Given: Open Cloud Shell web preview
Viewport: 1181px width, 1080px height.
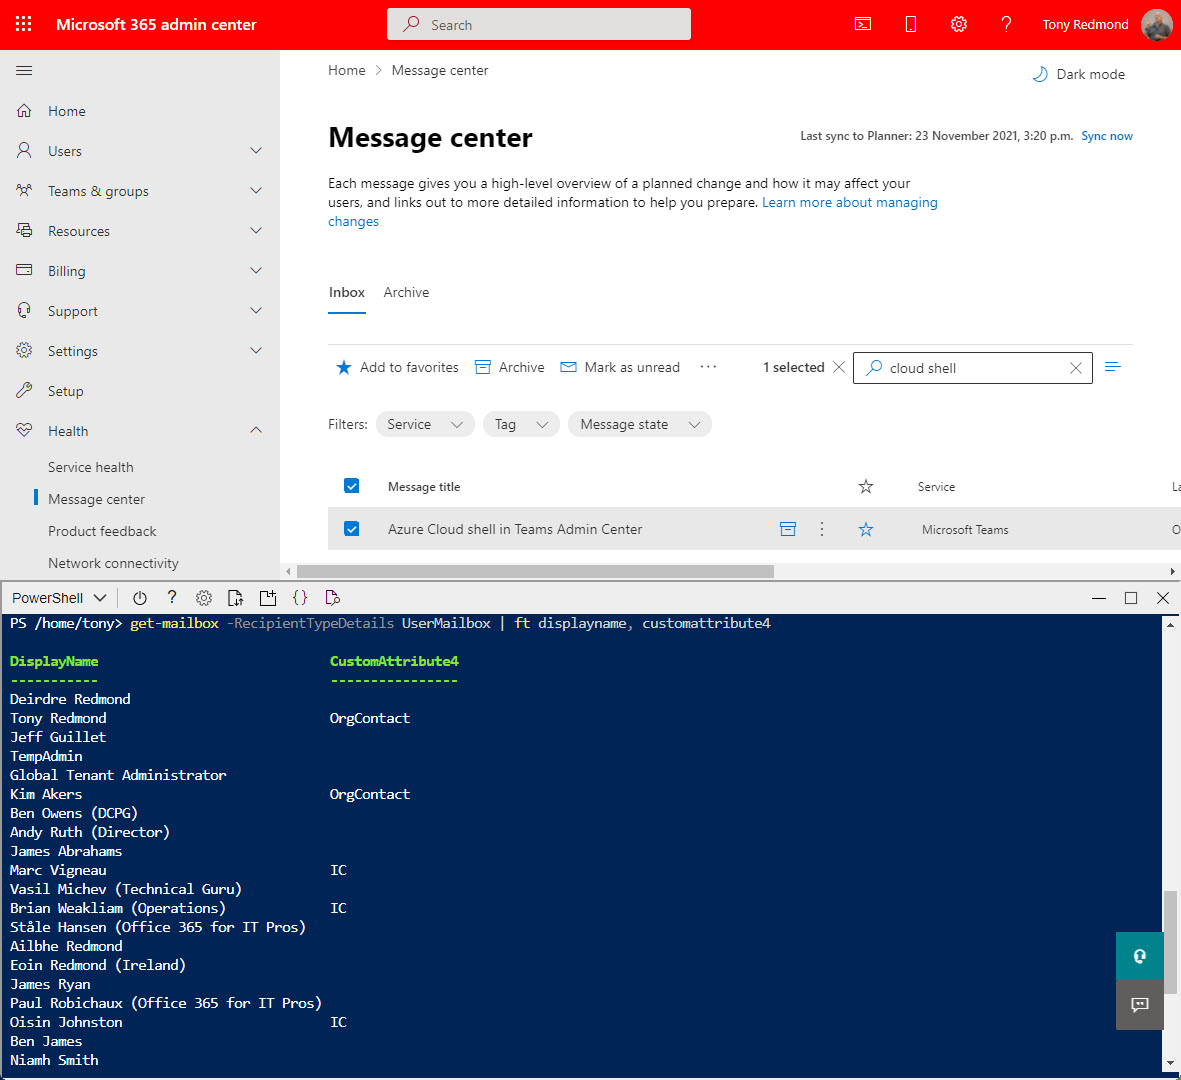Looking at the screenshot, I should point(332,597).
